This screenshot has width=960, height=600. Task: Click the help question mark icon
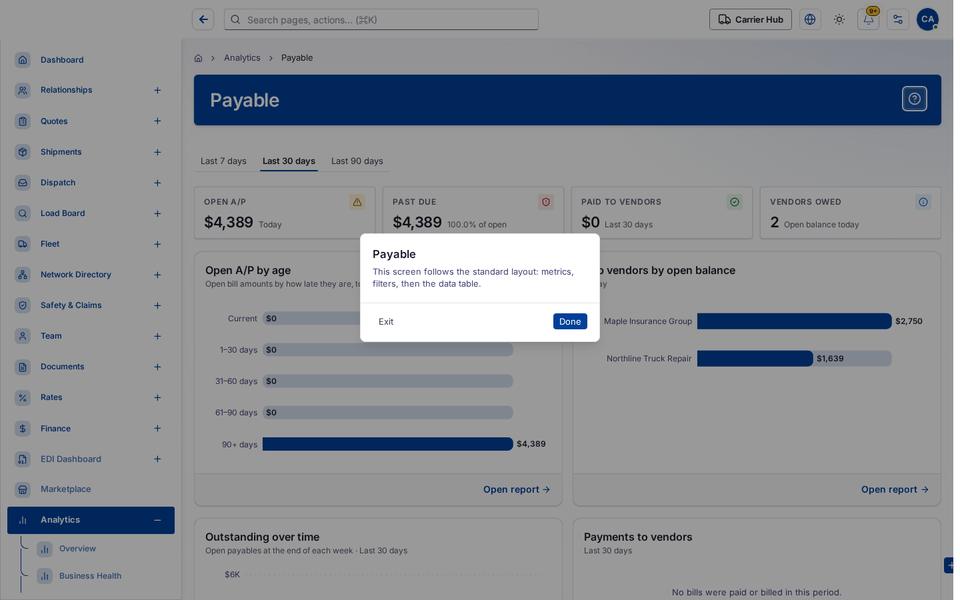(x=914, y=99)
